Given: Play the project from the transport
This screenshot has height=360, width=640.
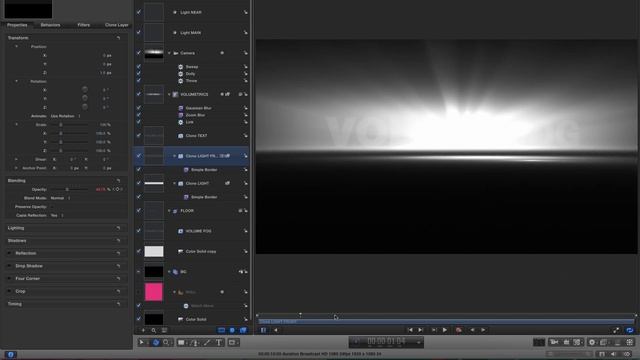Looking at the screenshot, I should [x=444, y=330].
